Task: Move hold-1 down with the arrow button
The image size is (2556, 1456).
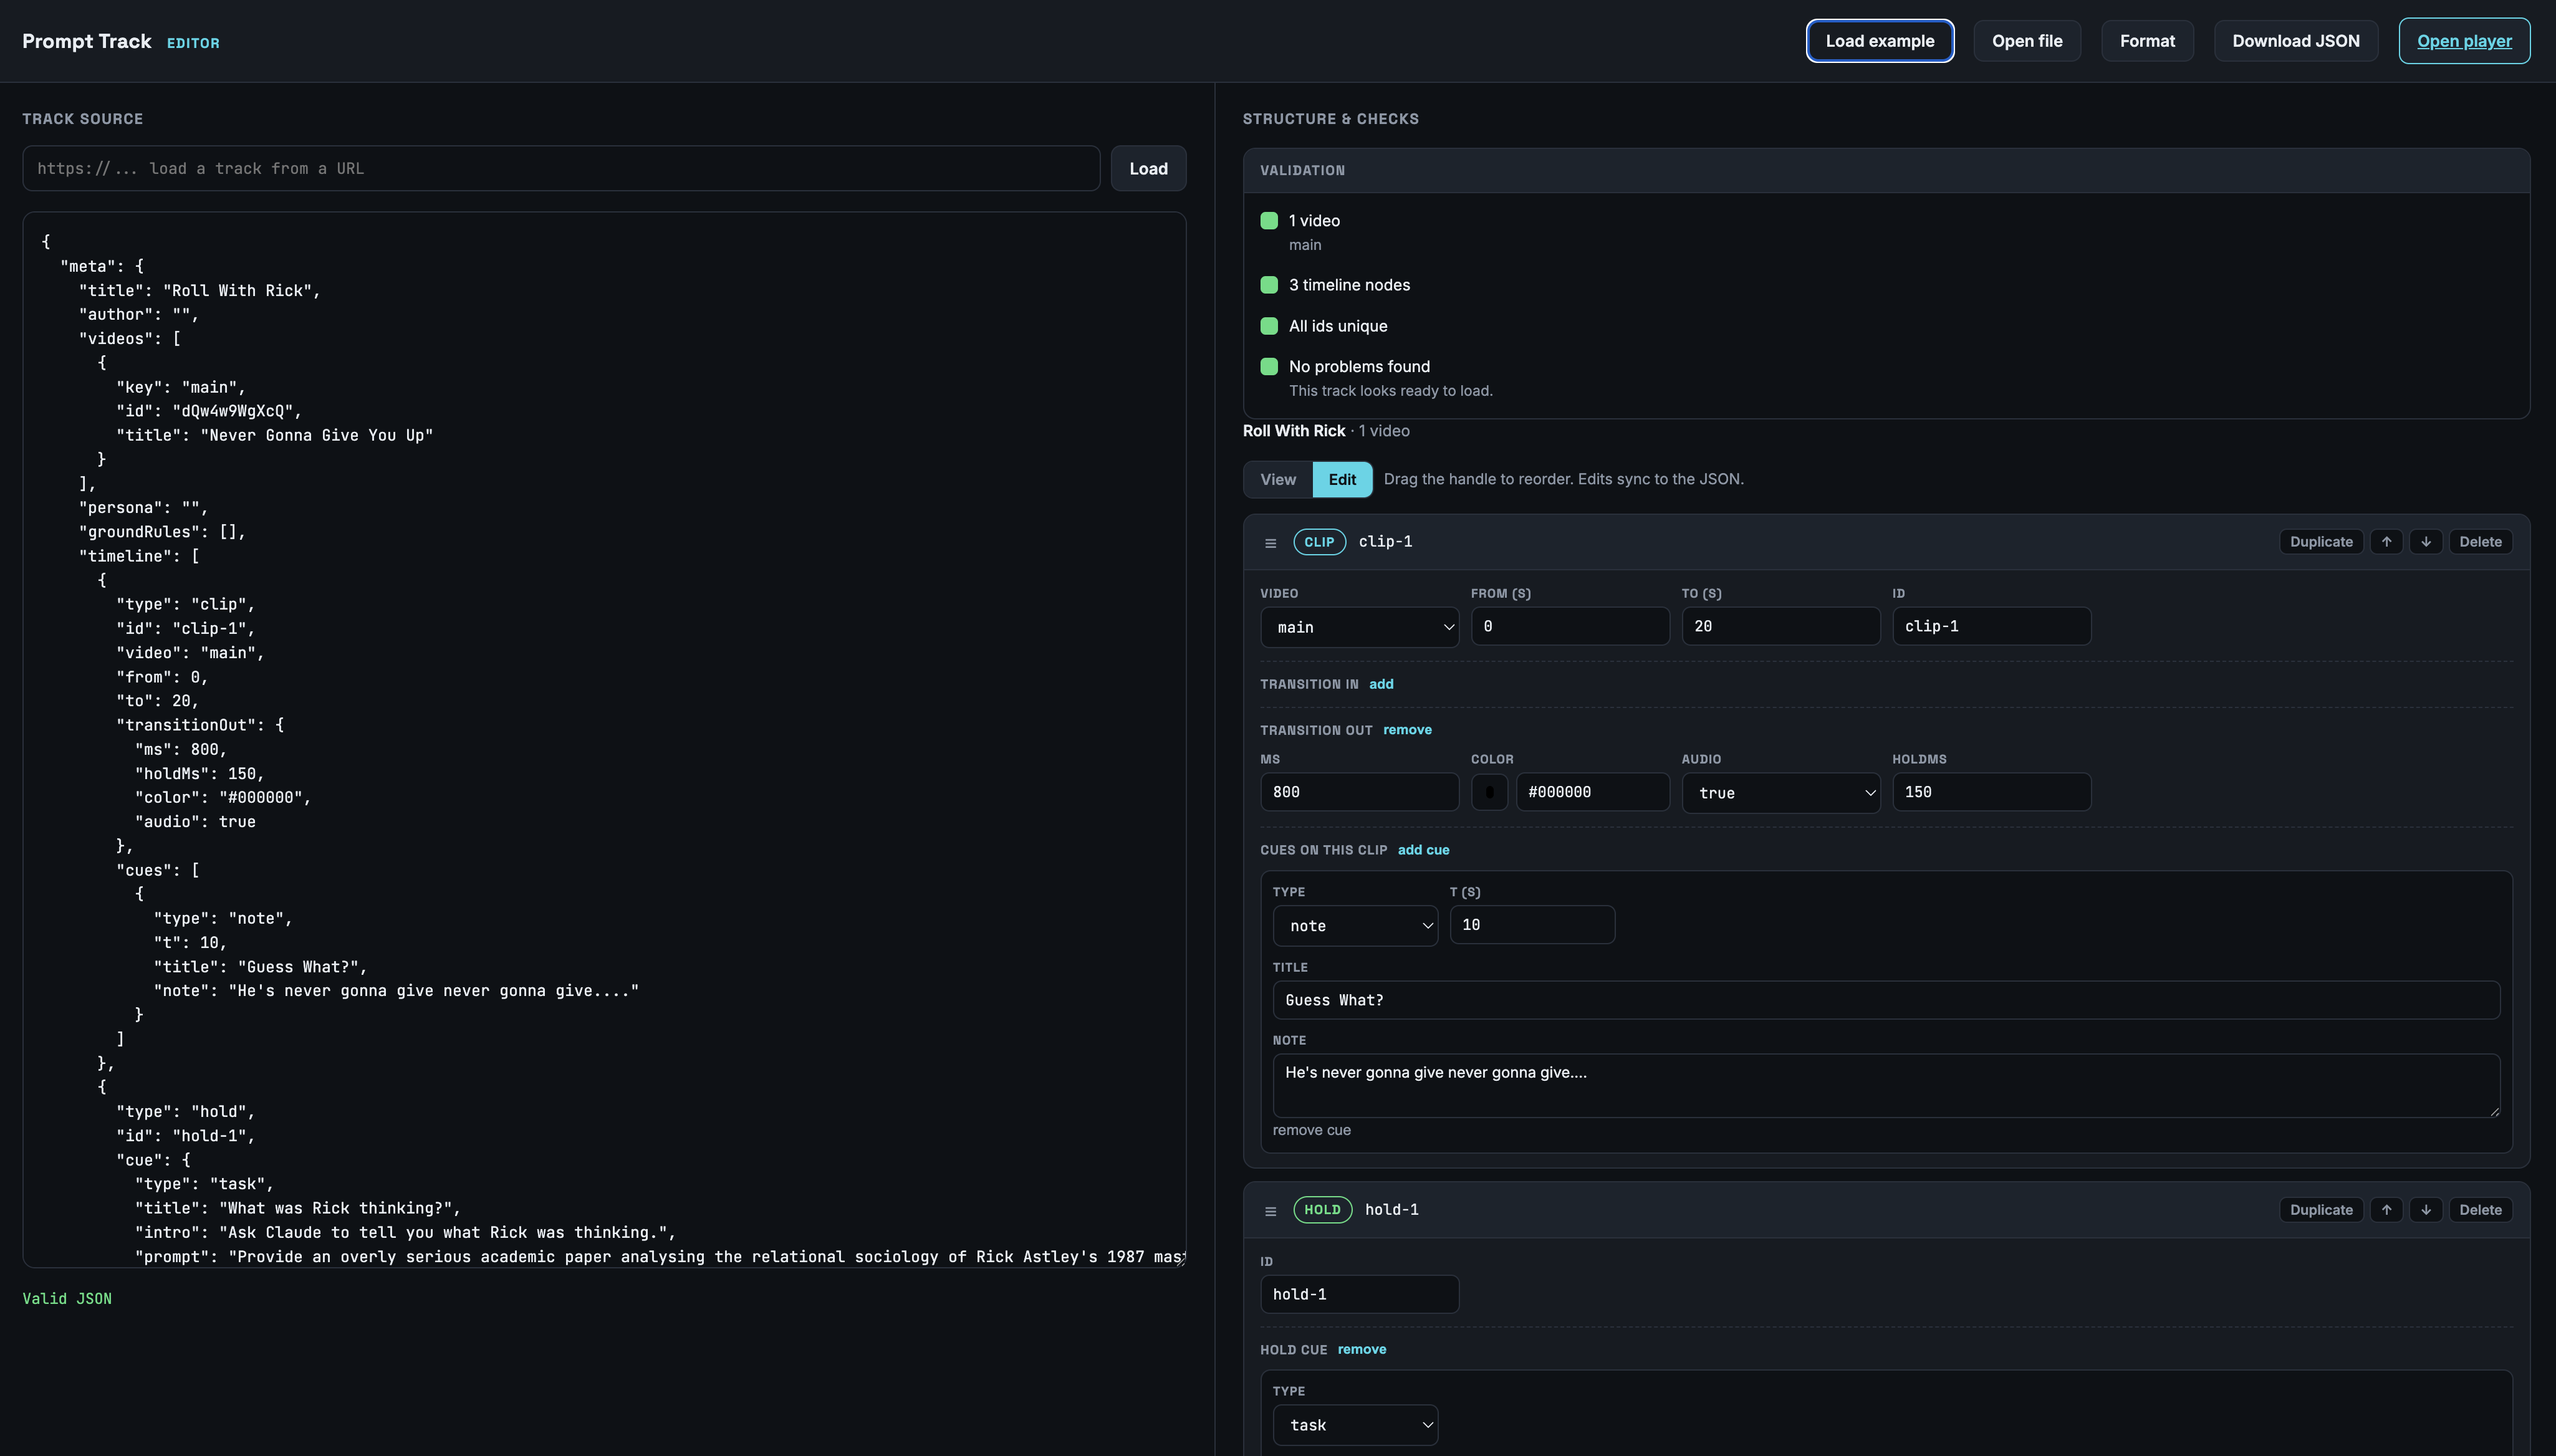Action: pos(2425,1210)
